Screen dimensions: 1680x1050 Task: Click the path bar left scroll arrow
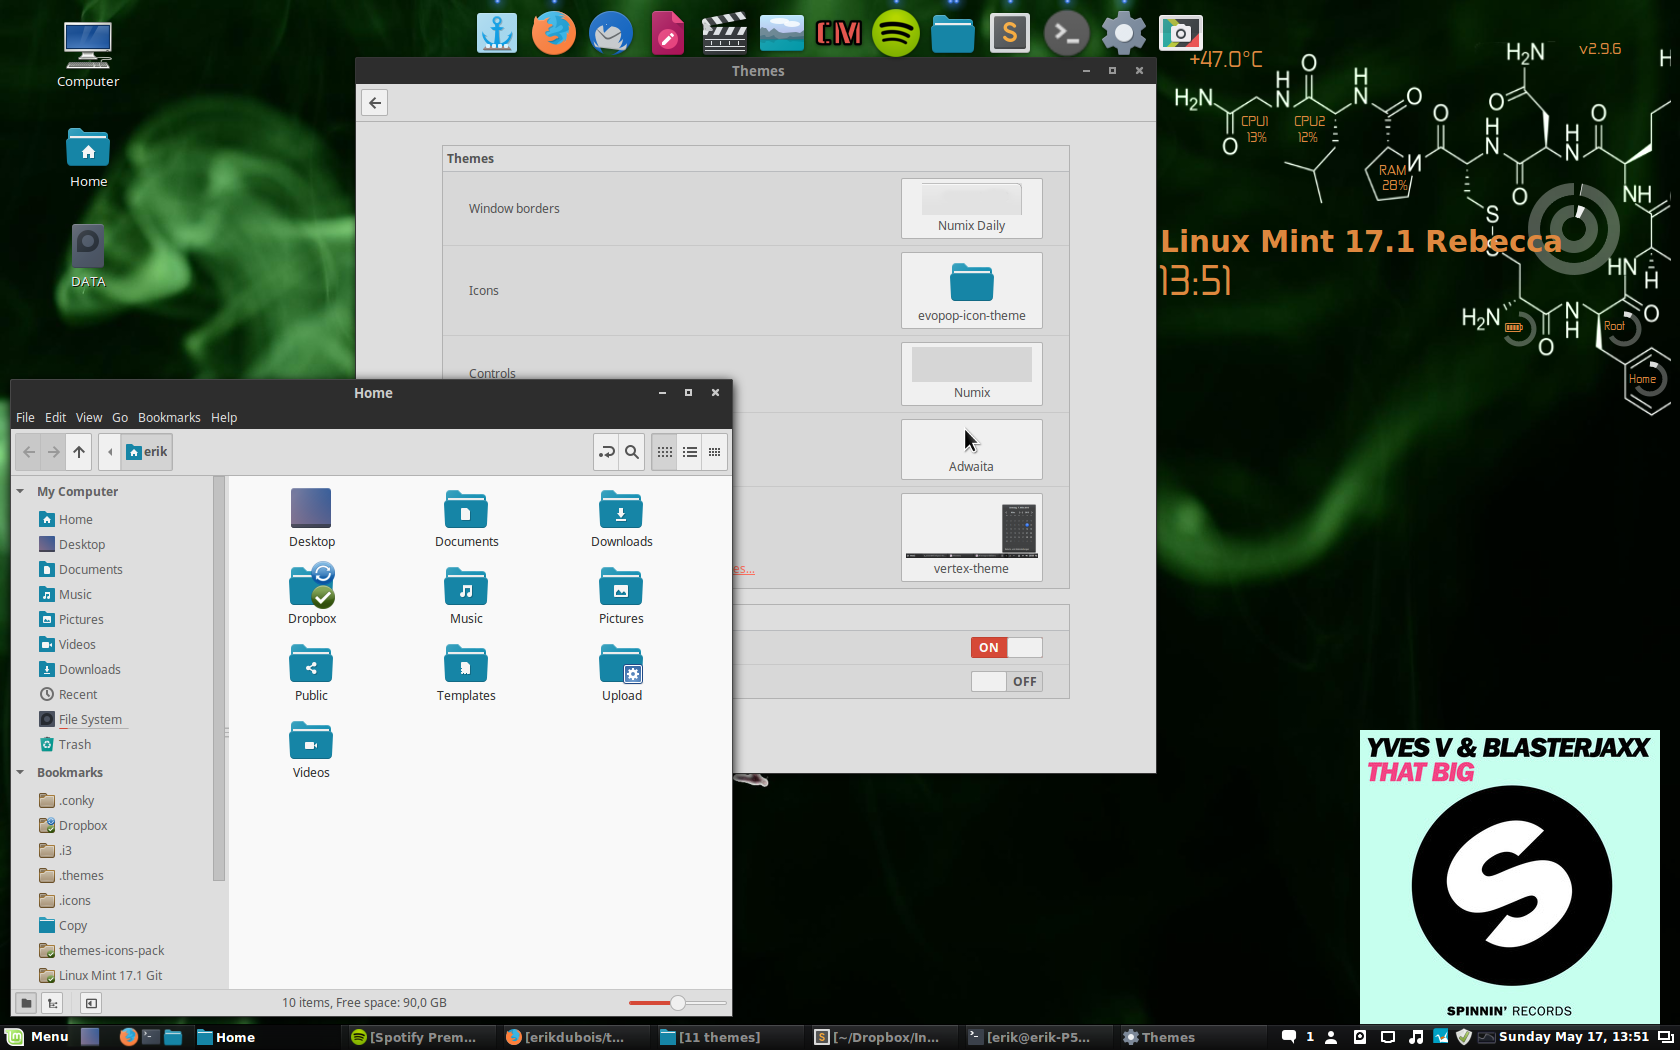click(110, 452)
